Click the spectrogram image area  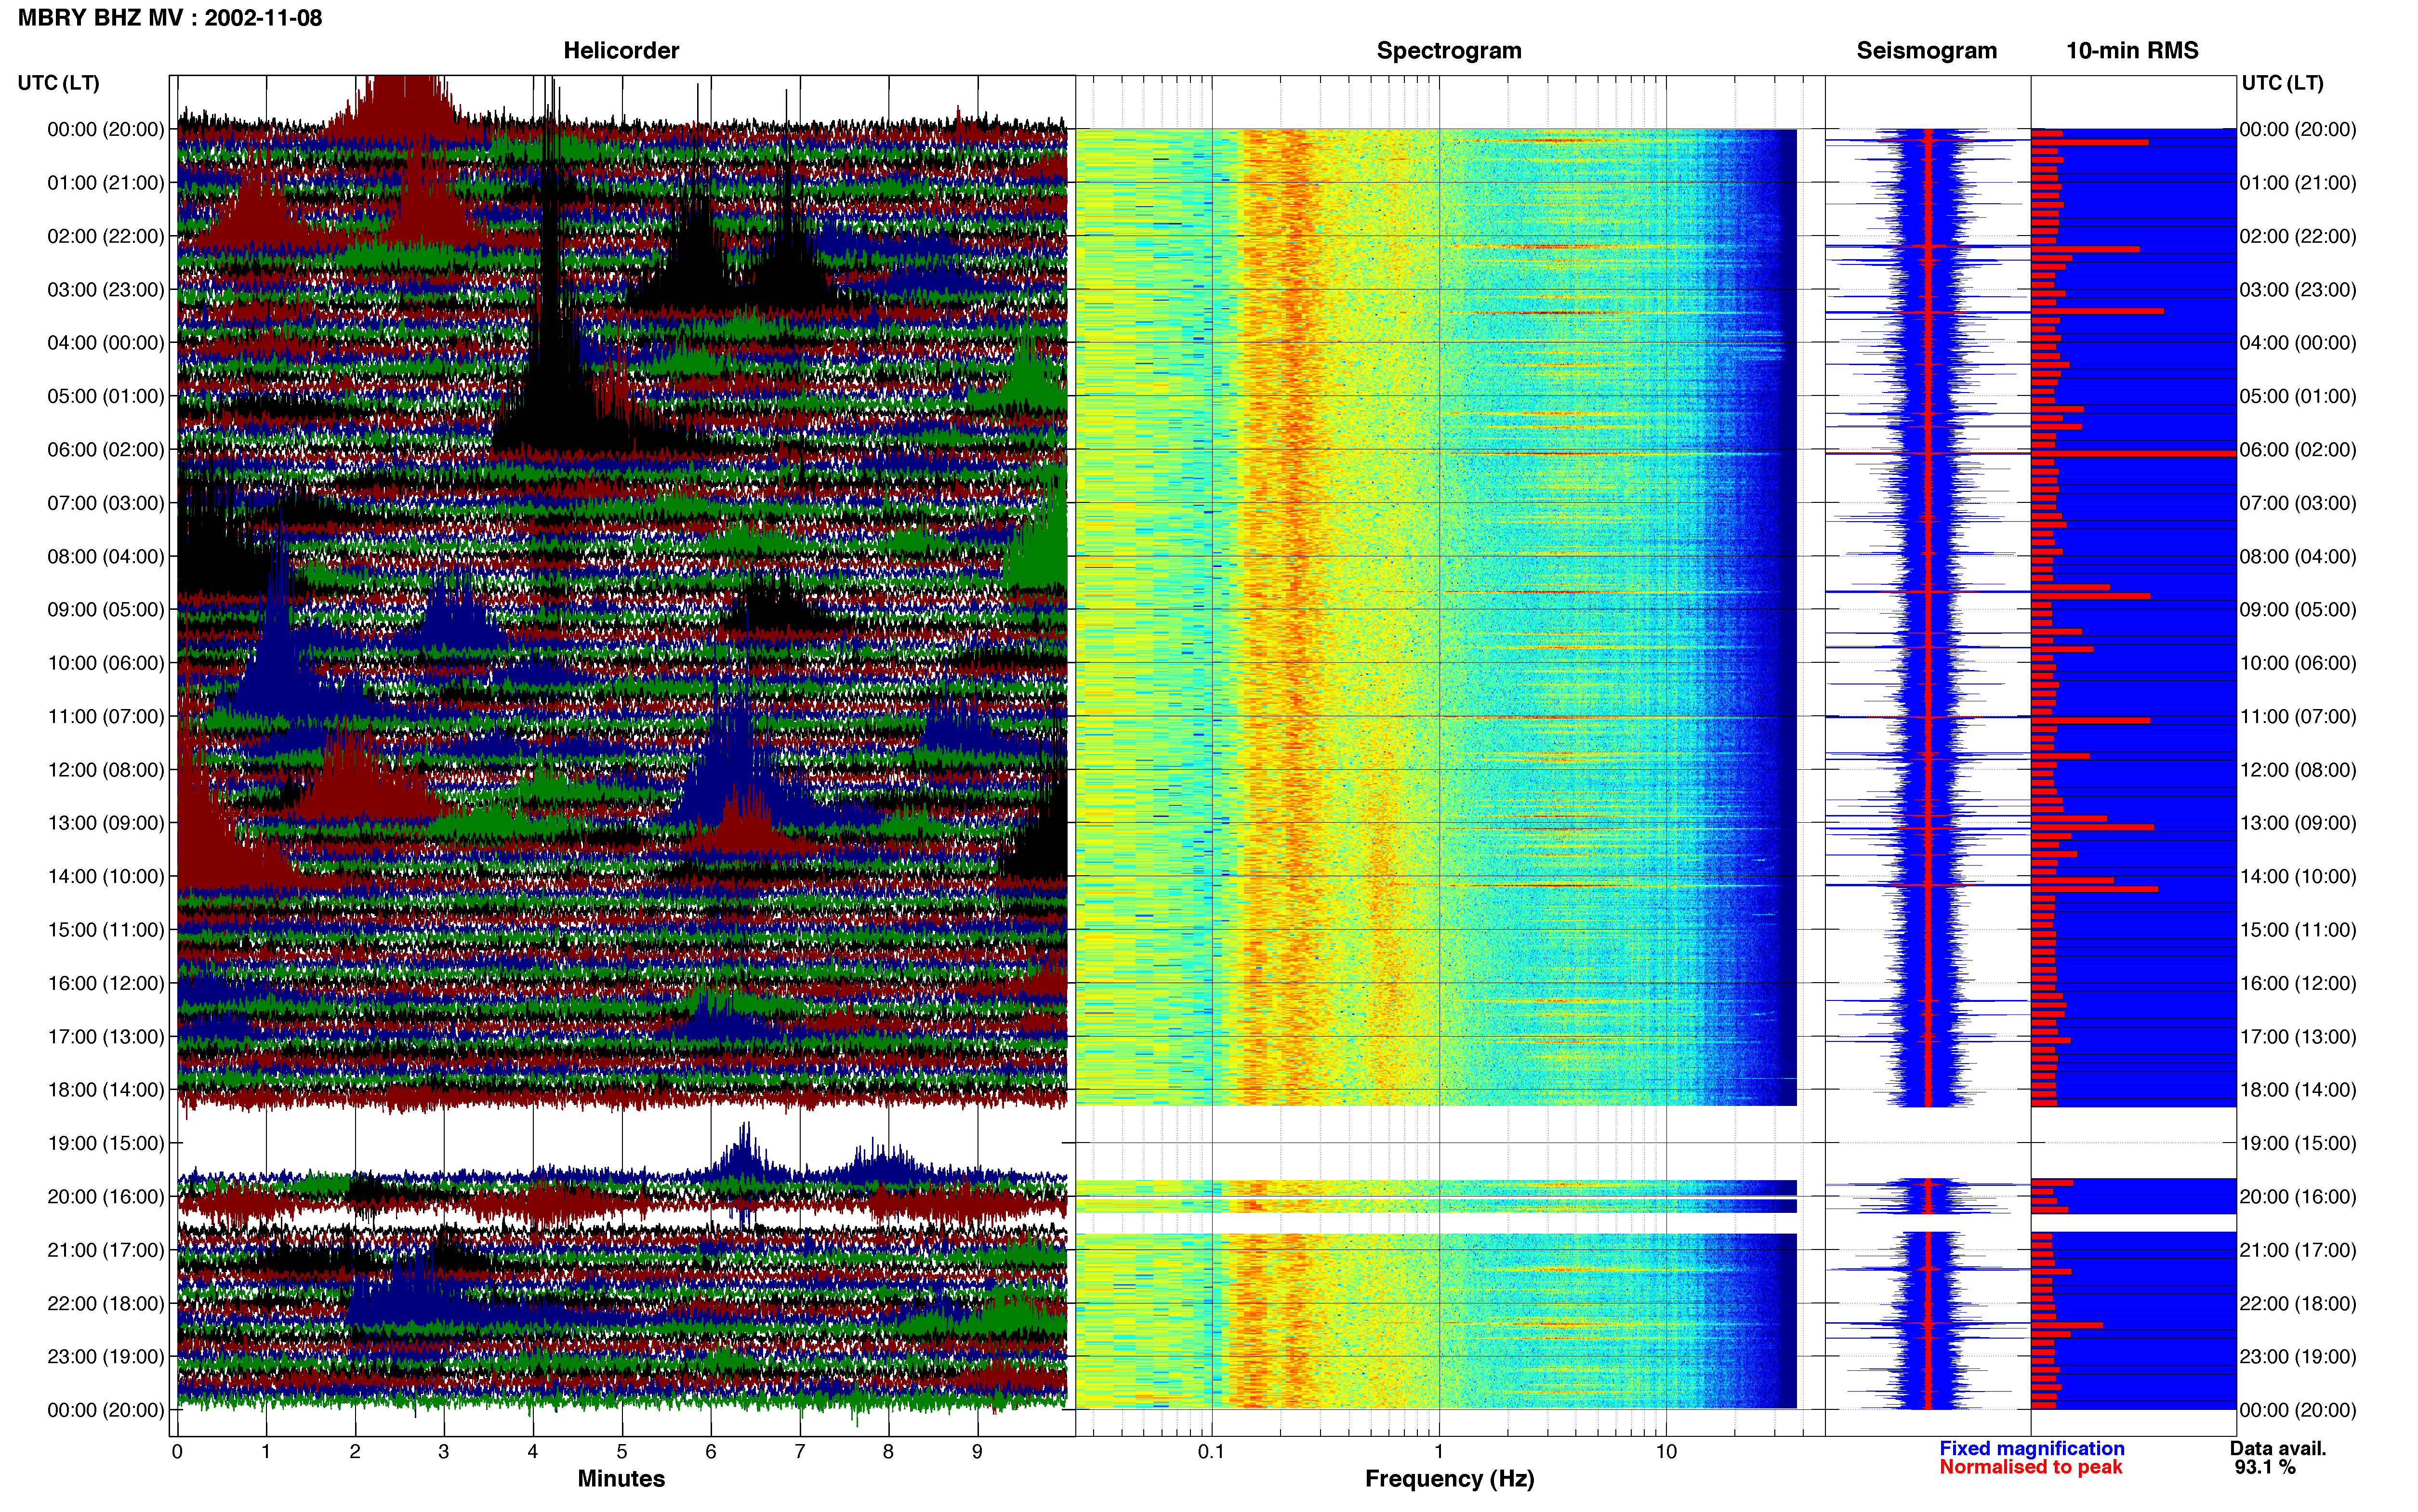(1436, 768)
